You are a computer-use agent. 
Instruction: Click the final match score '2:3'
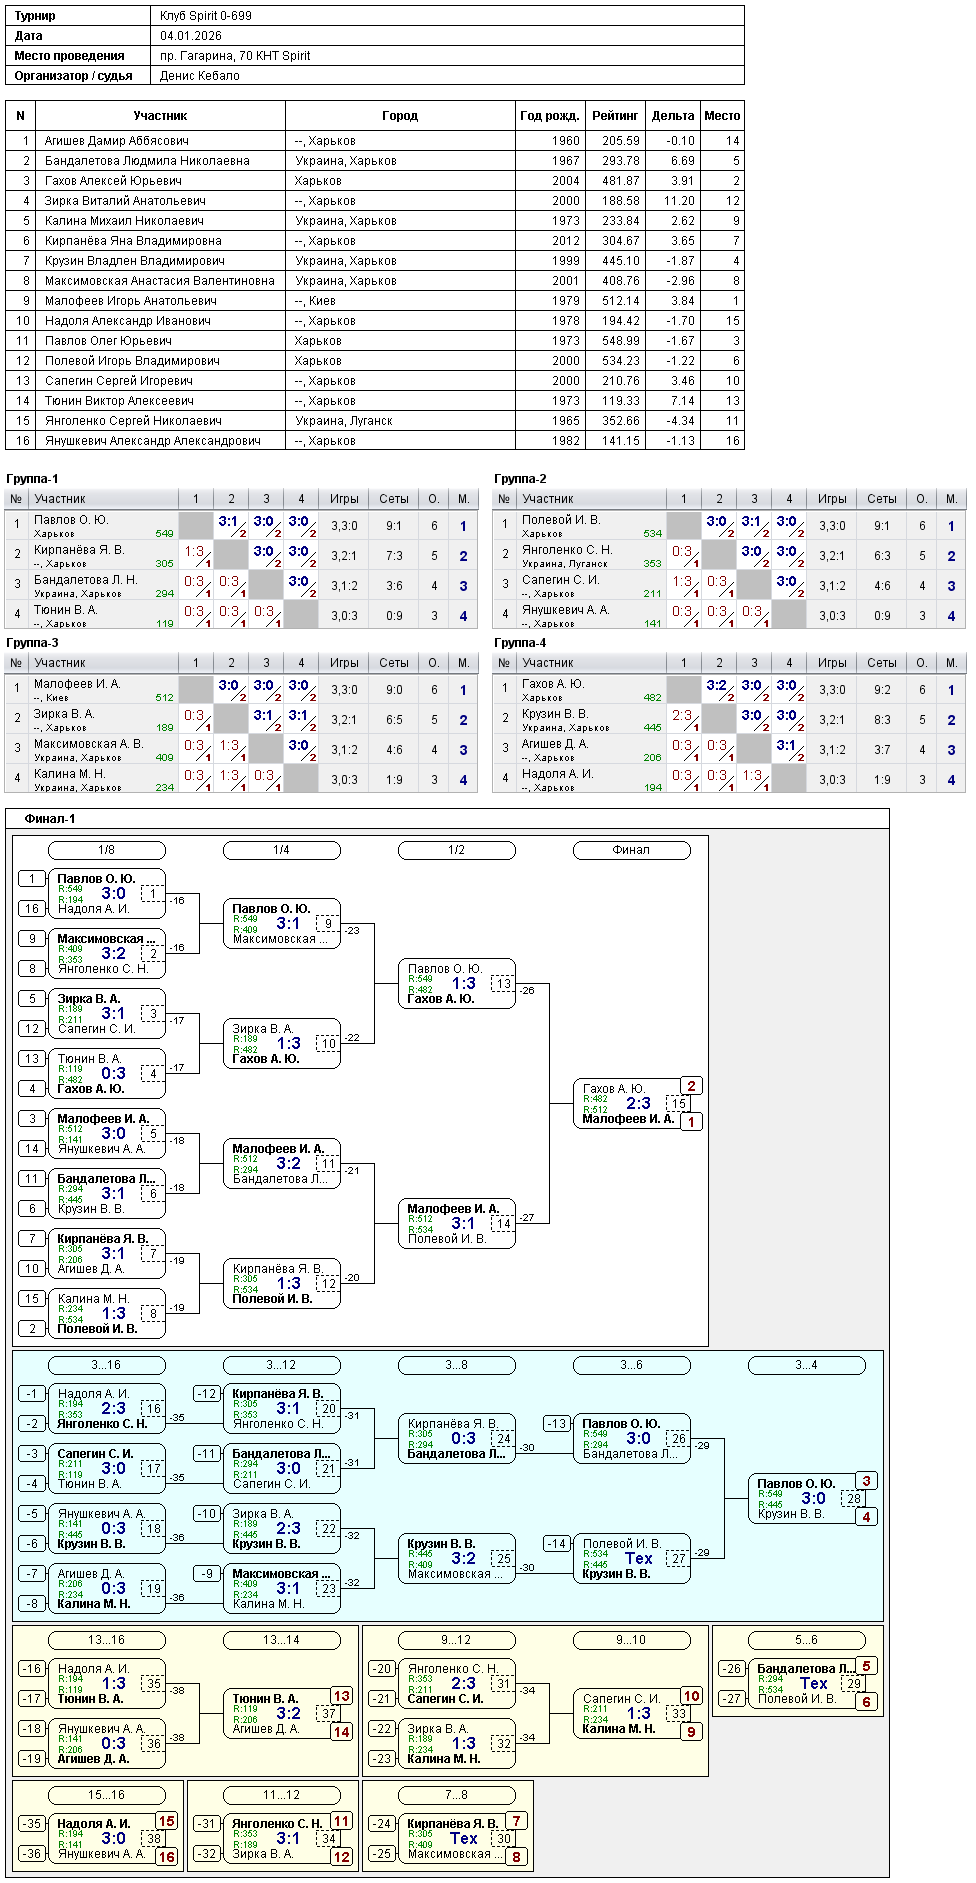tap(638, 1103)
